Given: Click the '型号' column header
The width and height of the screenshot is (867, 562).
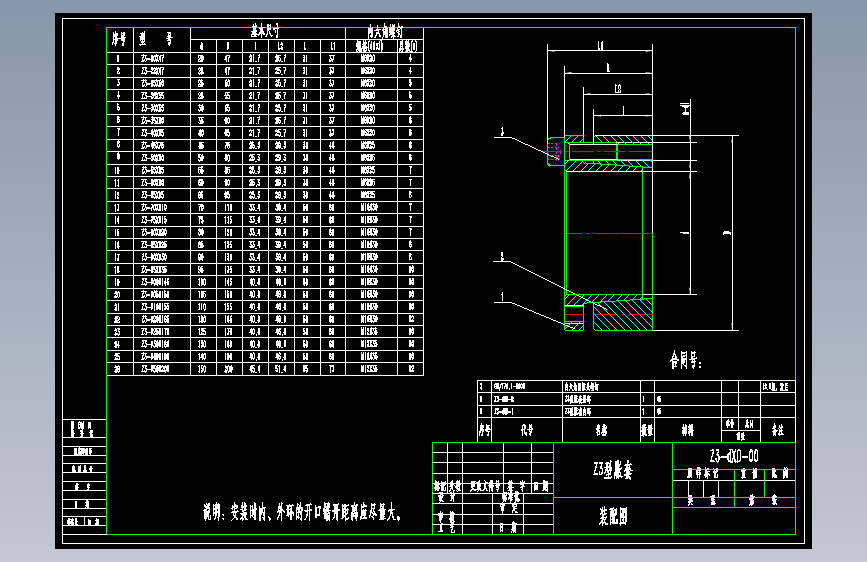Looking at the screenshot, I should 156,39.
